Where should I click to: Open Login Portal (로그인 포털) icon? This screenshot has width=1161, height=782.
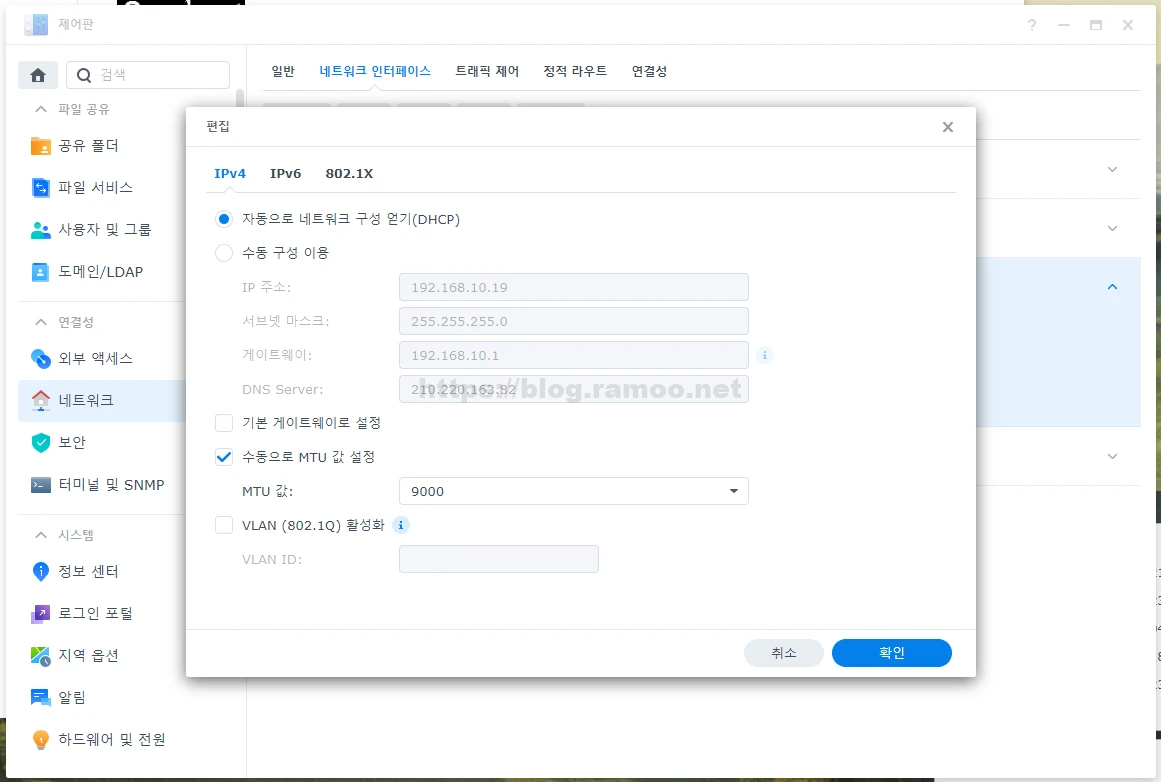pyautogui.click(x=41, y=613)
